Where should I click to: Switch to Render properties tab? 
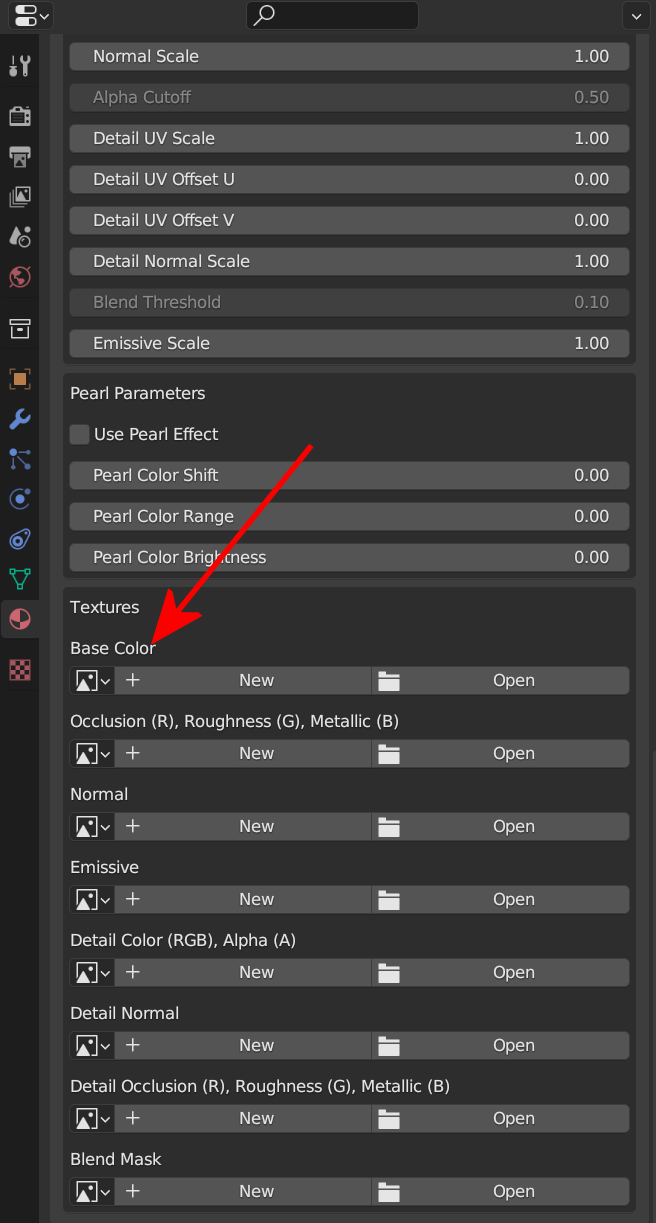point(19,116)
